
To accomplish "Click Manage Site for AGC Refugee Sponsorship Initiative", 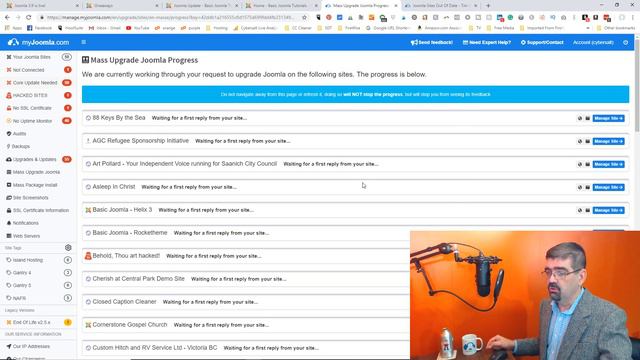I will pos(609,141).
